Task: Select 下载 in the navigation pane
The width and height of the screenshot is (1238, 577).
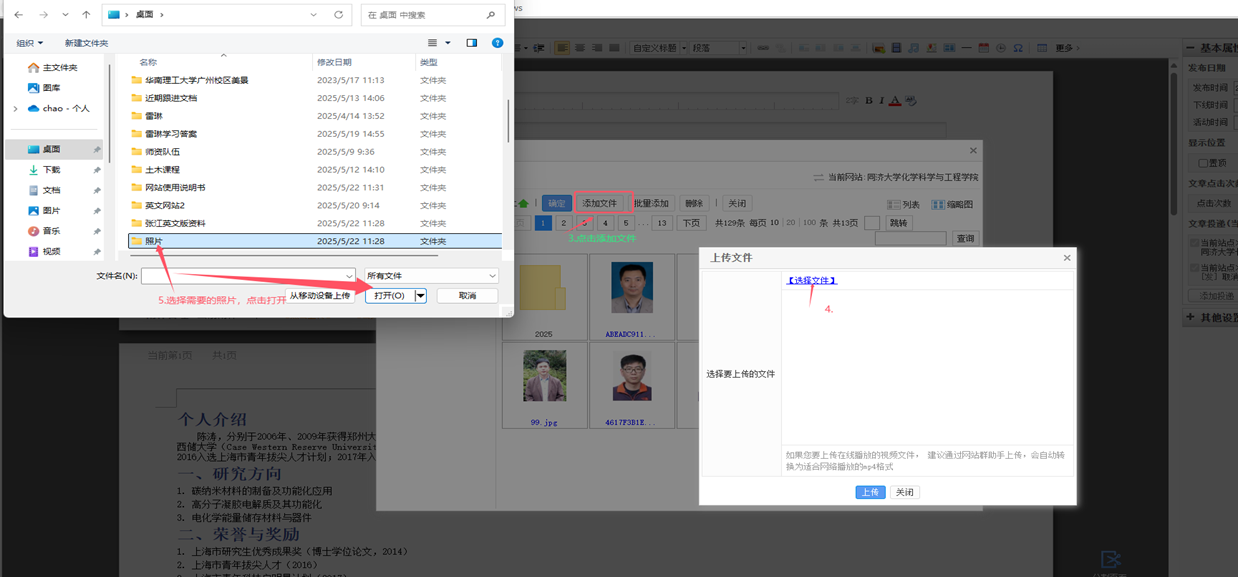Action: [51, 170]
